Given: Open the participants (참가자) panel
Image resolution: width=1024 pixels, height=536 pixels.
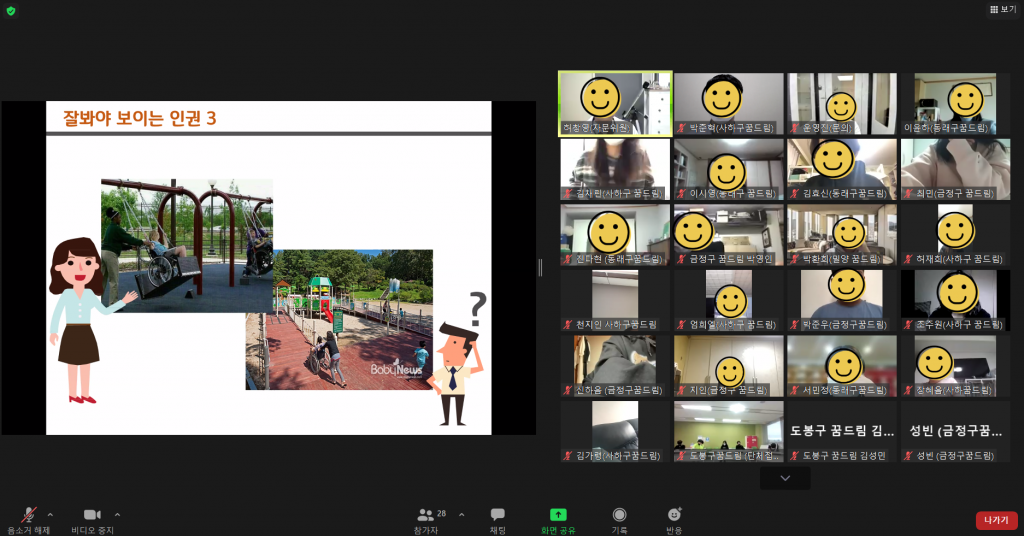Looking at the screenshot, I should (x=427, y=515).
